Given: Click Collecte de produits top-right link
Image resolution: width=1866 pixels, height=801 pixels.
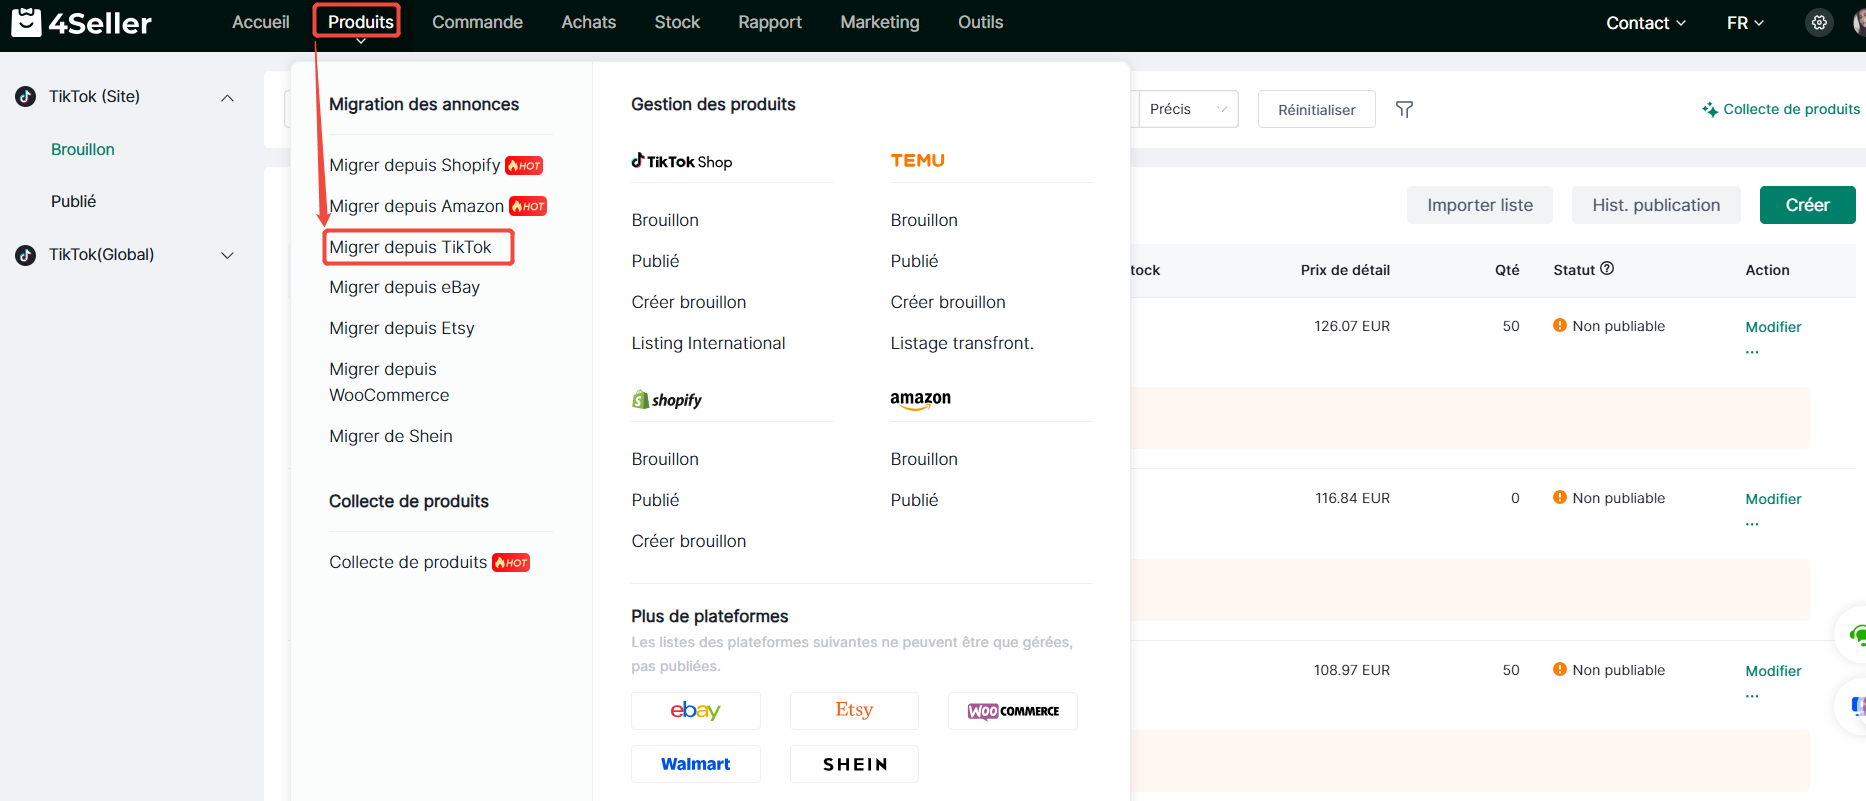Looking at the screenshot, I should 1781,109.
